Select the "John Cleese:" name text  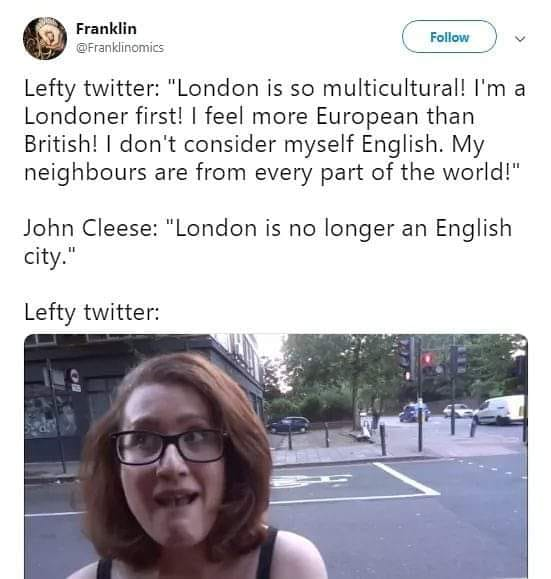tap(91, 228)
